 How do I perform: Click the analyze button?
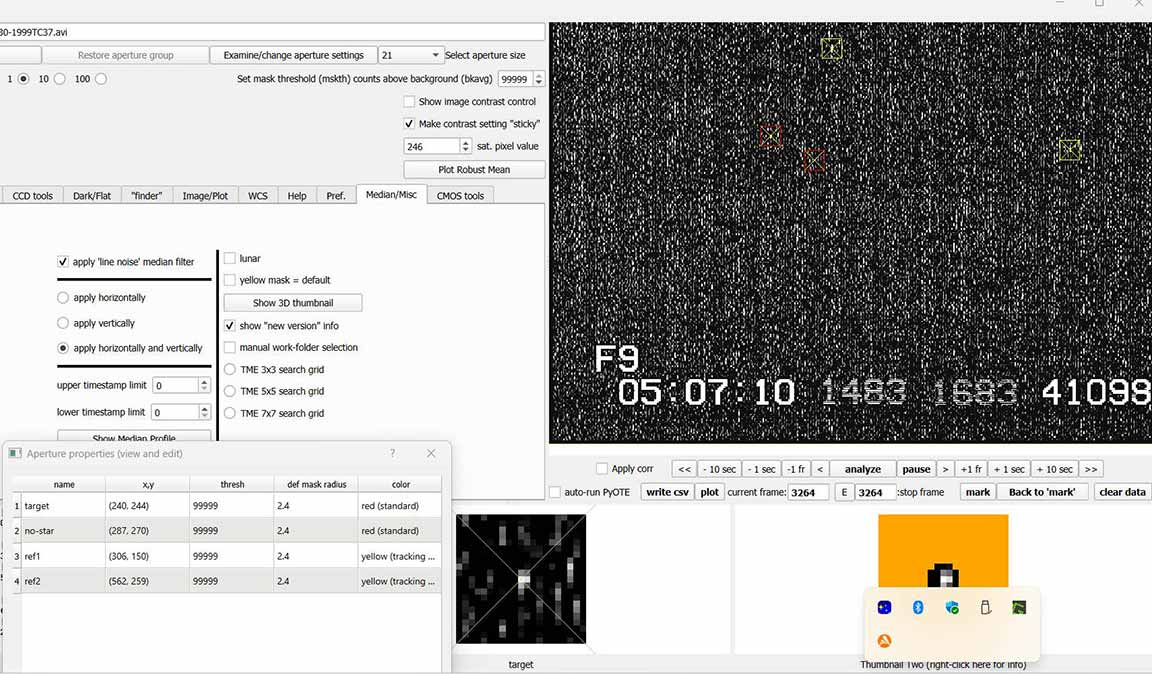[x=862, y=469]
